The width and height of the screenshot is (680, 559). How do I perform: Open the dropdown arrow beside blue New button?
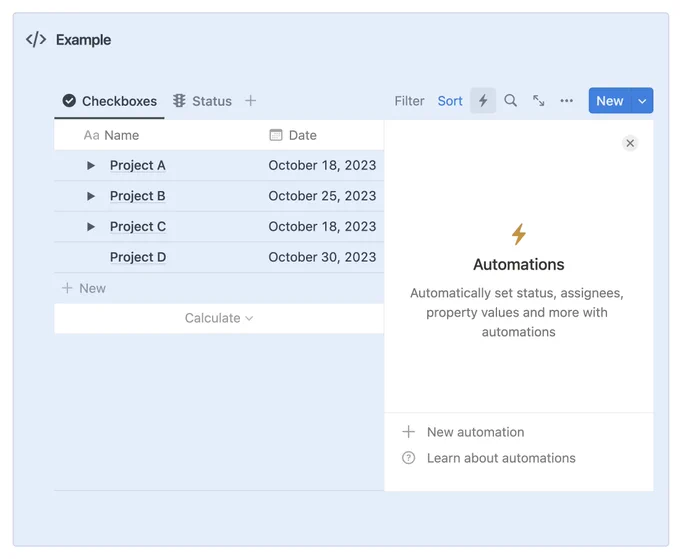tap(642, 101)
